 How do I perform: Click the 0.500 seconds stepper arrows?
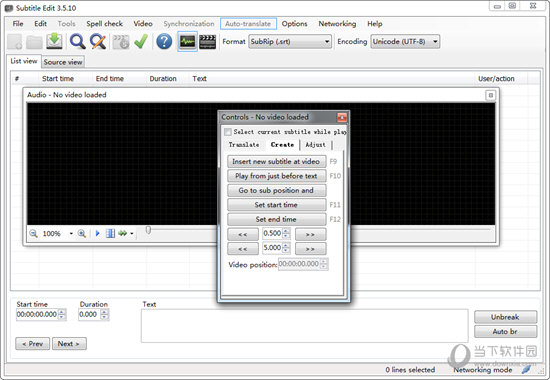(x=286, y=233)
